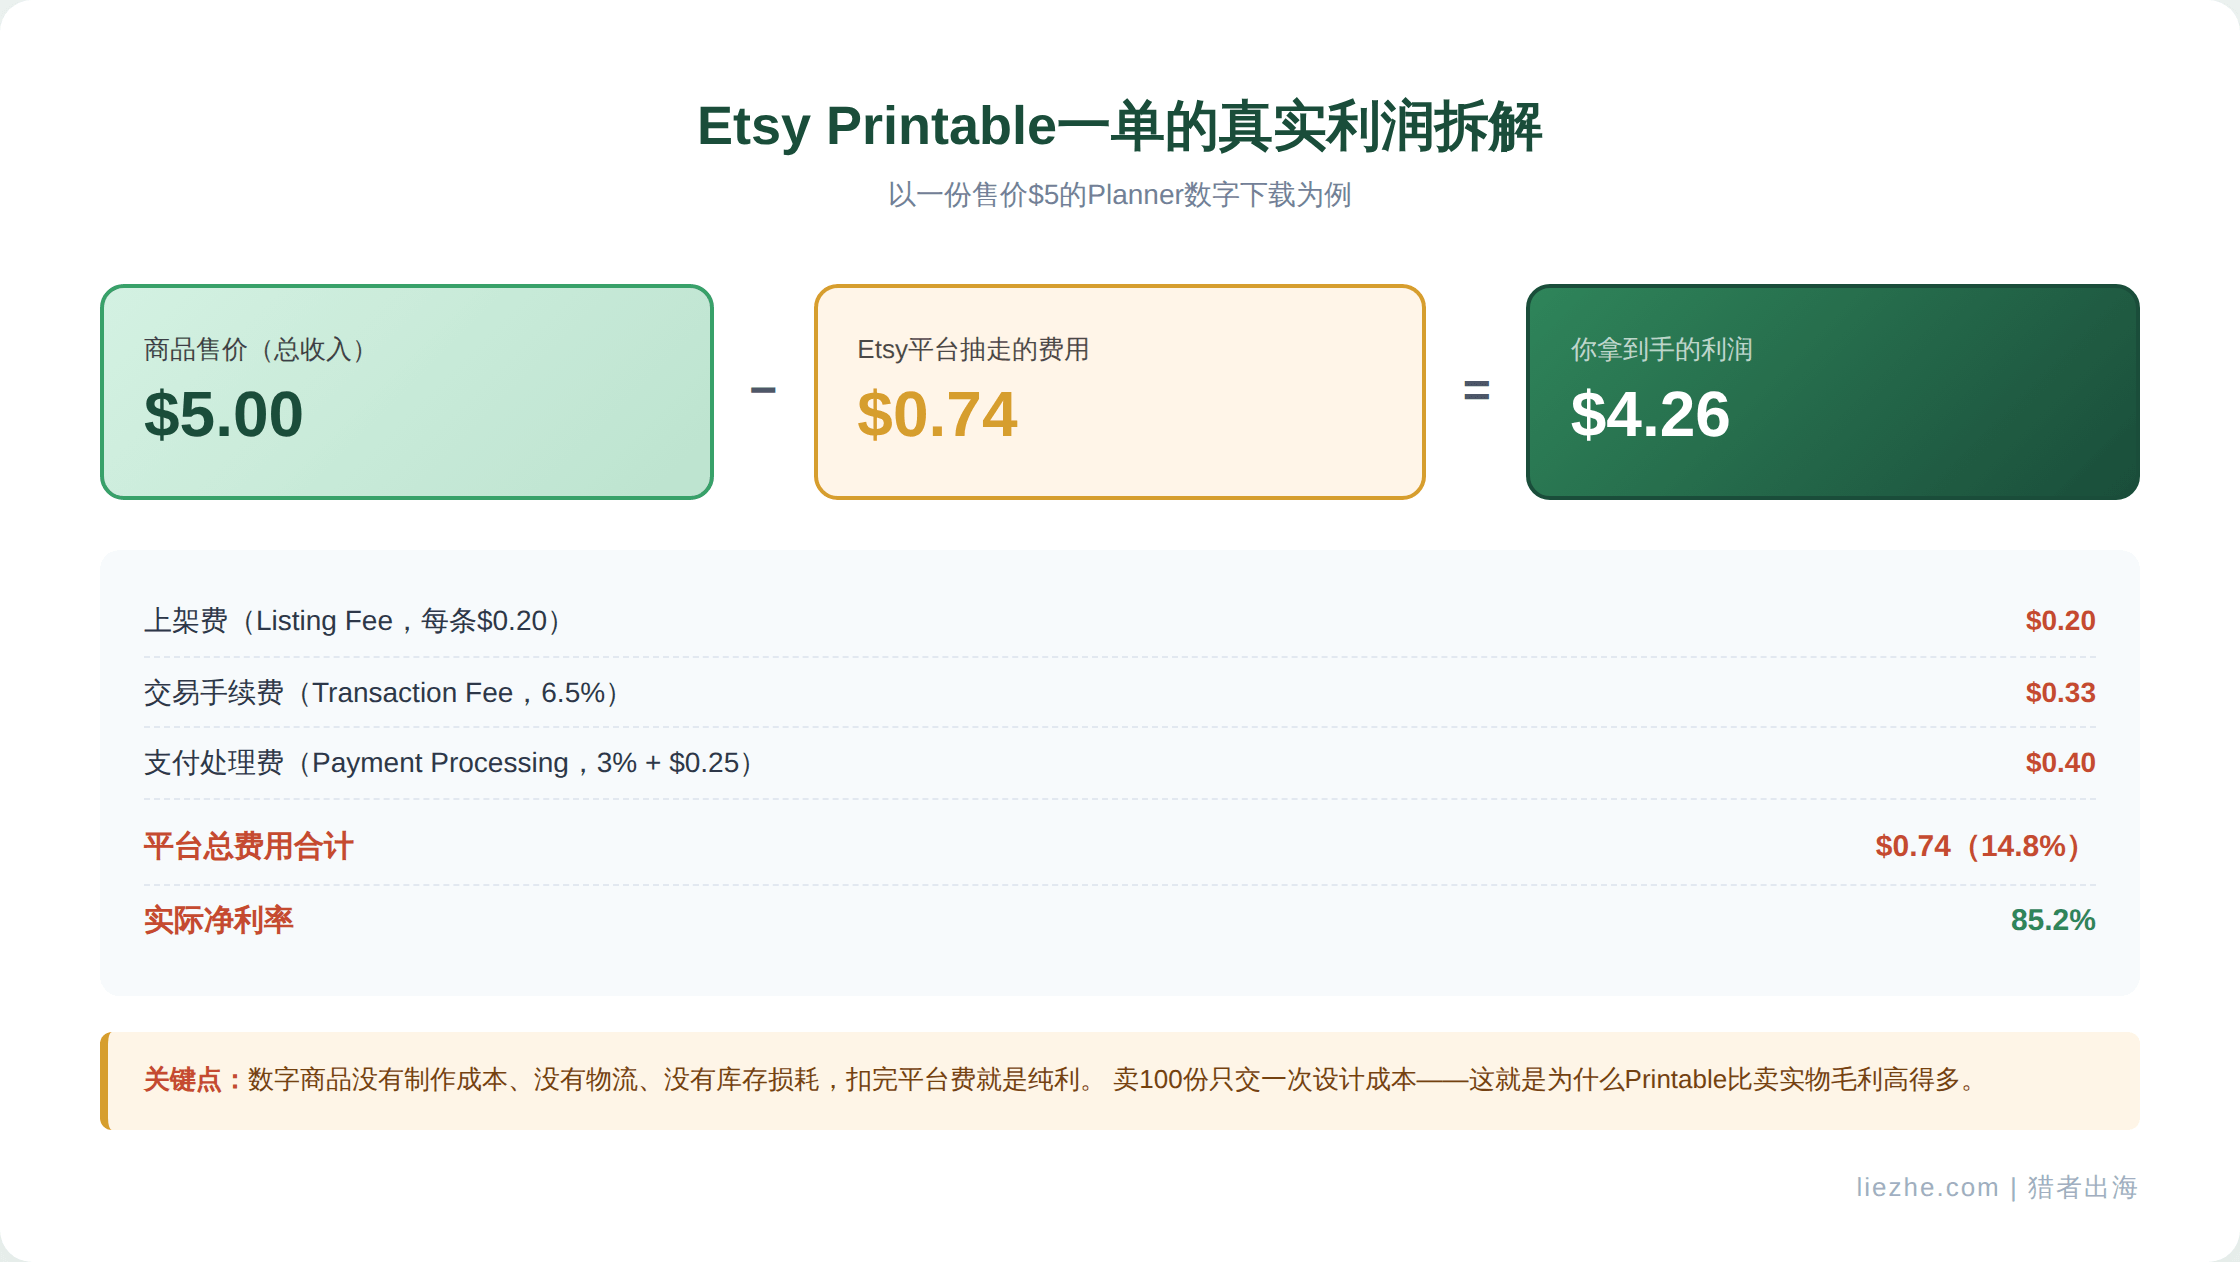
Task: Click the 'Etsy平台抽走的费用' label
Action: coord(973,349)
